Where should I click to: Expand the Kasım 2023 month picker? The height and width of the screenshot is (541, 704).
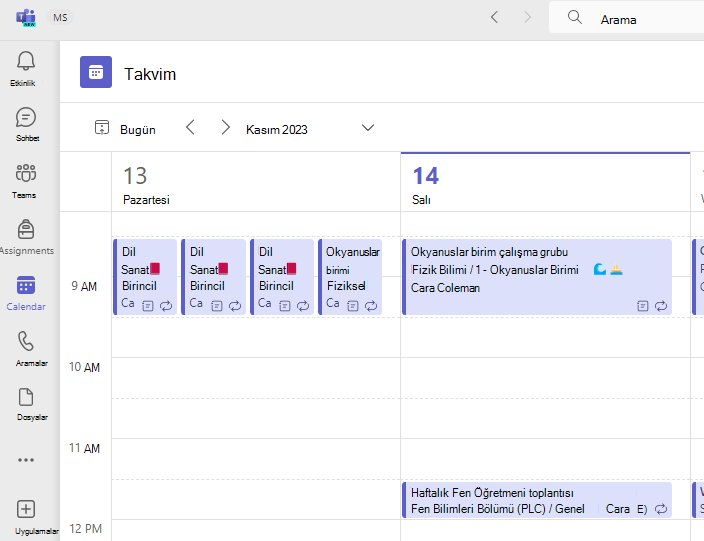tap(368, 128)
